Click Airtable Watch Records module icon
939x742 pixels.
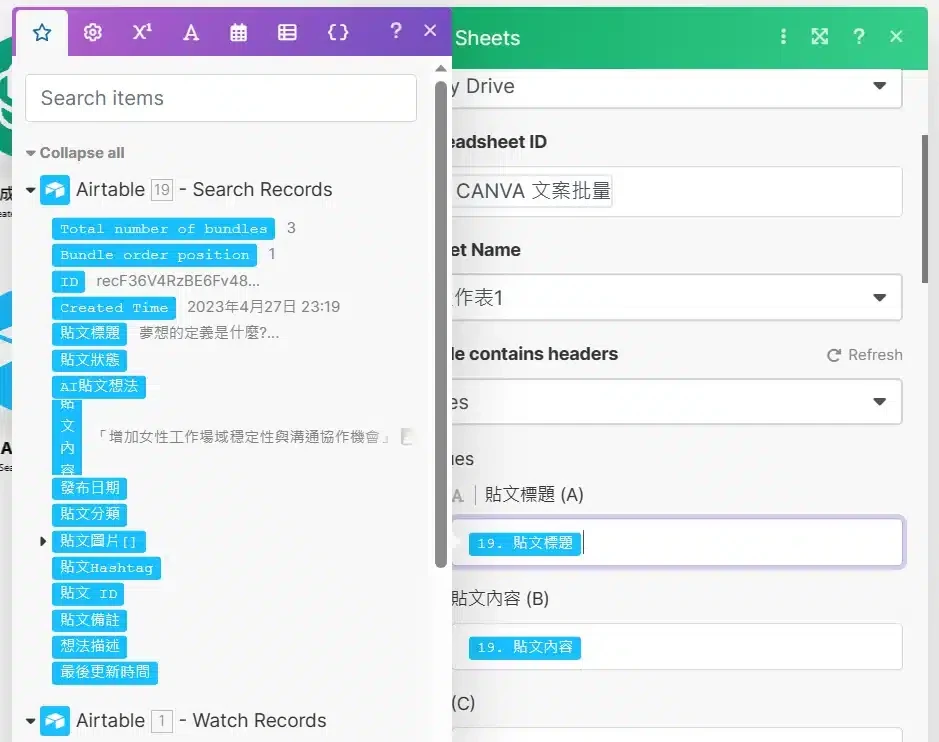click(54, 720)
